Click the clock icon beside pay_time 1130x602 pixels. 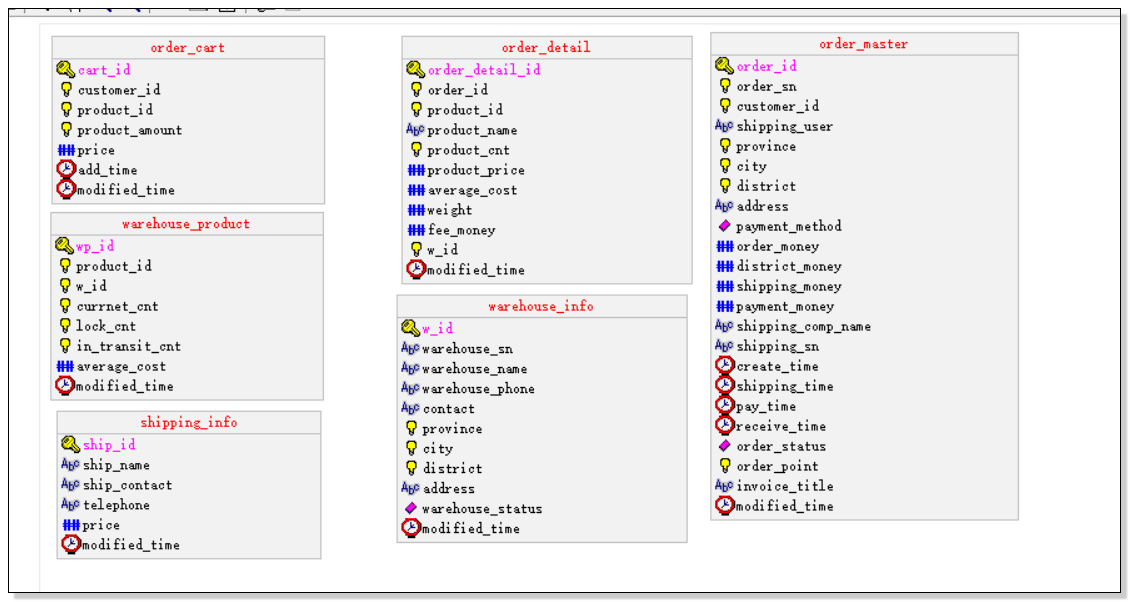coord(724,406)
